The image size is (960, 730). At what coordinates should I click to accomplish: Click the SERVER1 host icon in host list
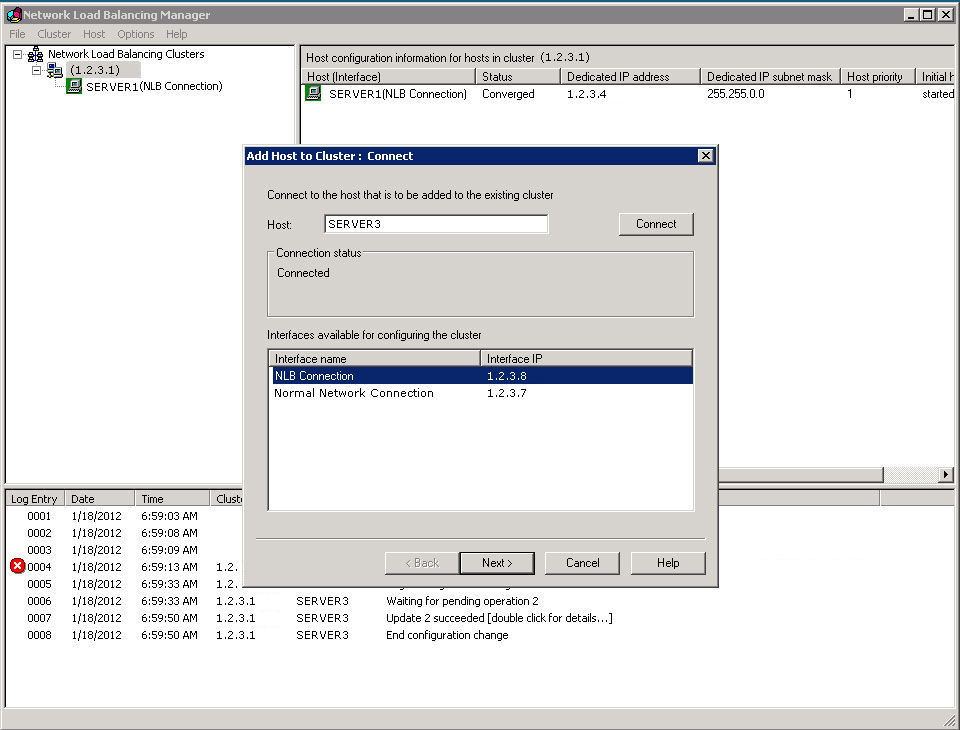(x=313, y=93)
